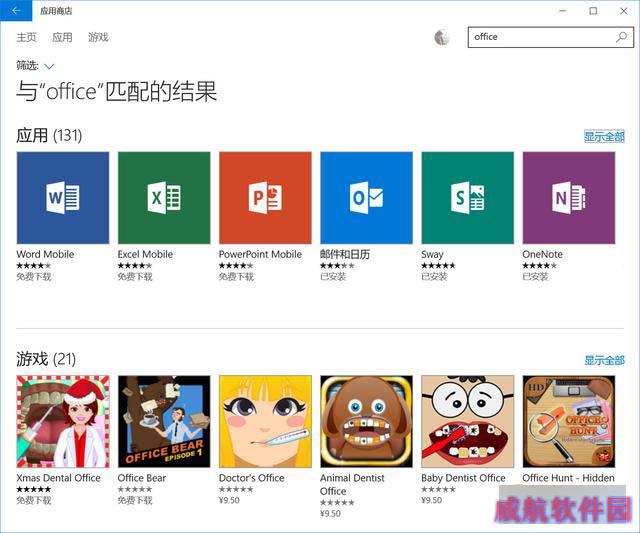Switch to the 应用 apps tab
The width and height of the screenshot is (640, 533).
(x=62, y=38)
